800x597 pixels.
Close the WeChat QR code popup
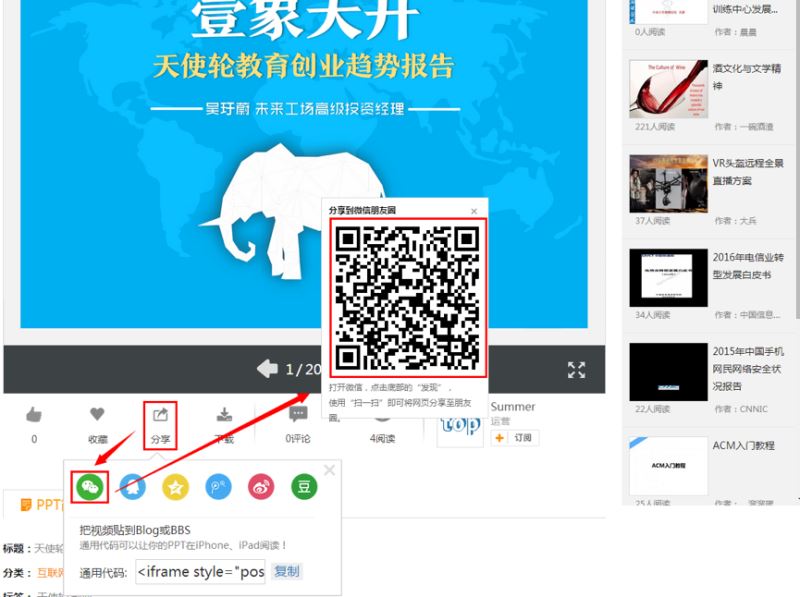click(x=474, y=211)
